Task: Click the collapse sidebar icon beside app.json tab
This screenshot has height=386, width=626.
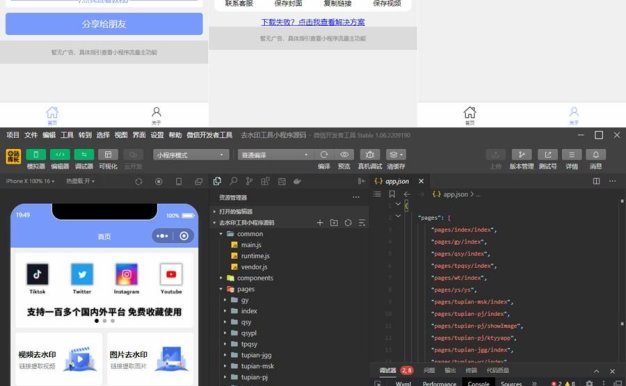Action: tap(361, 181)
